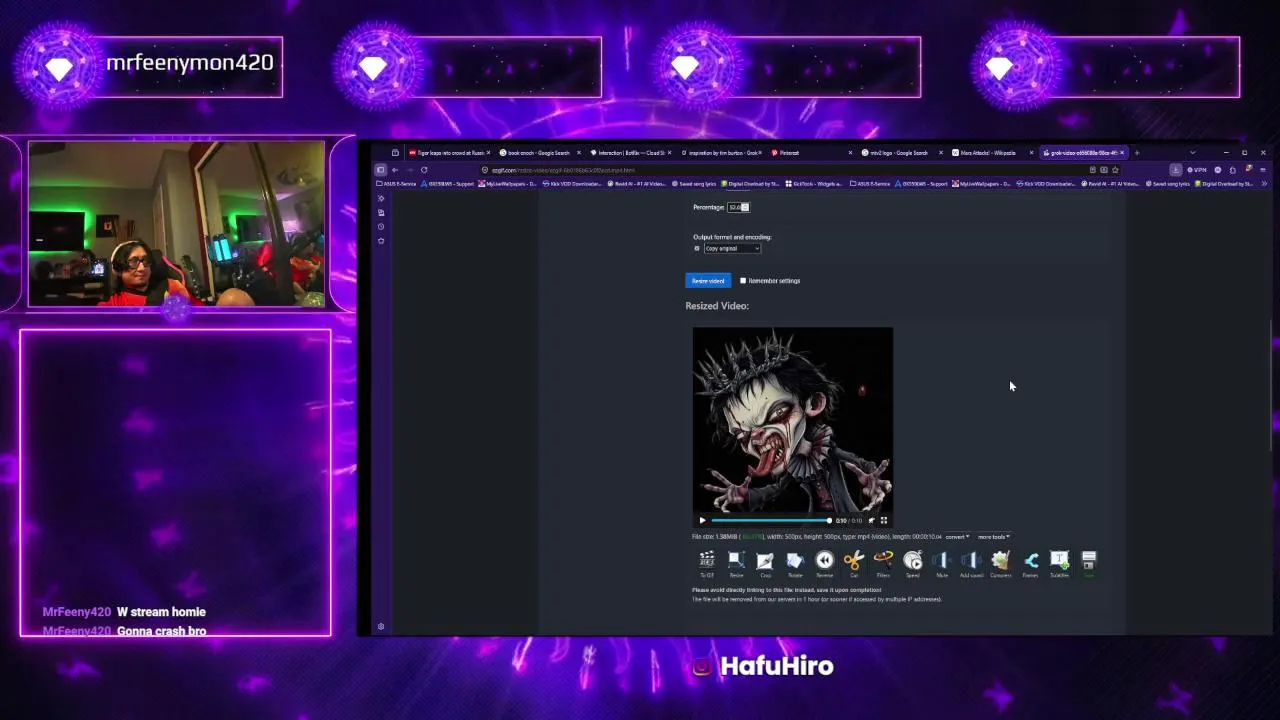Open the Speed tool

[912, 563]
